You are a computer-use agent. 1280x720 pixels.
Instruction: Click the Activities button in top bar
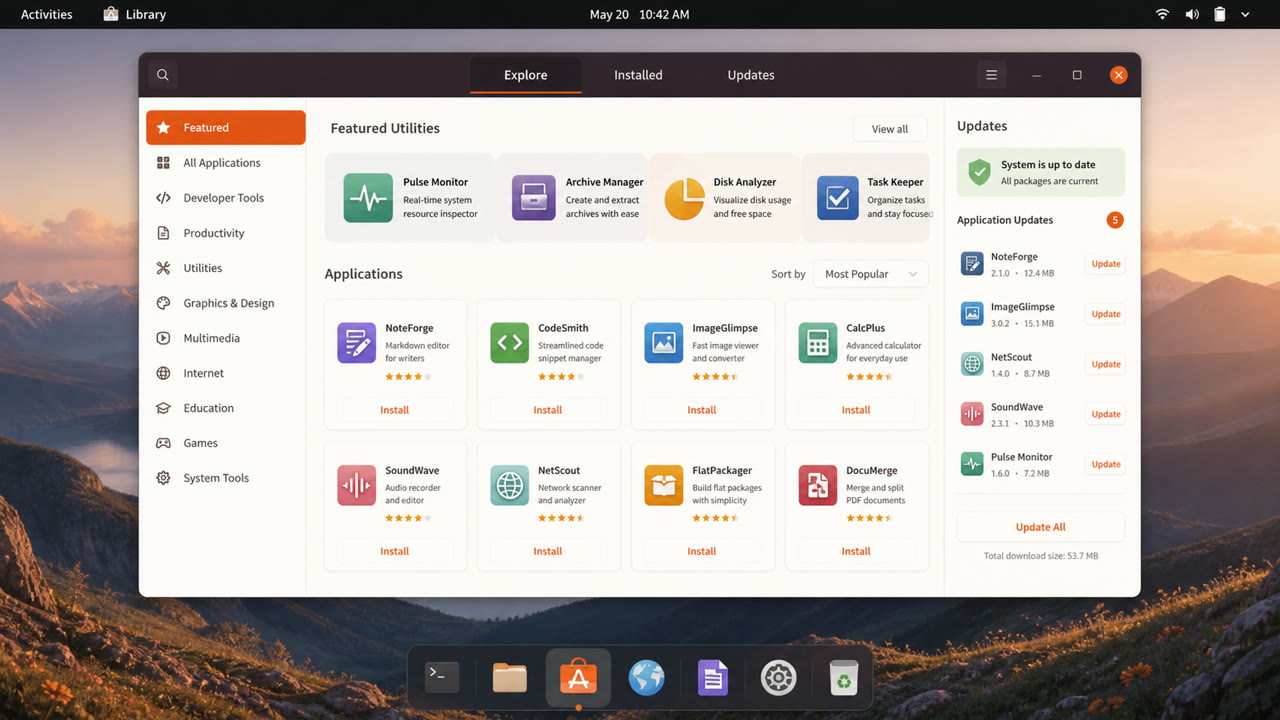pos(46,15)
